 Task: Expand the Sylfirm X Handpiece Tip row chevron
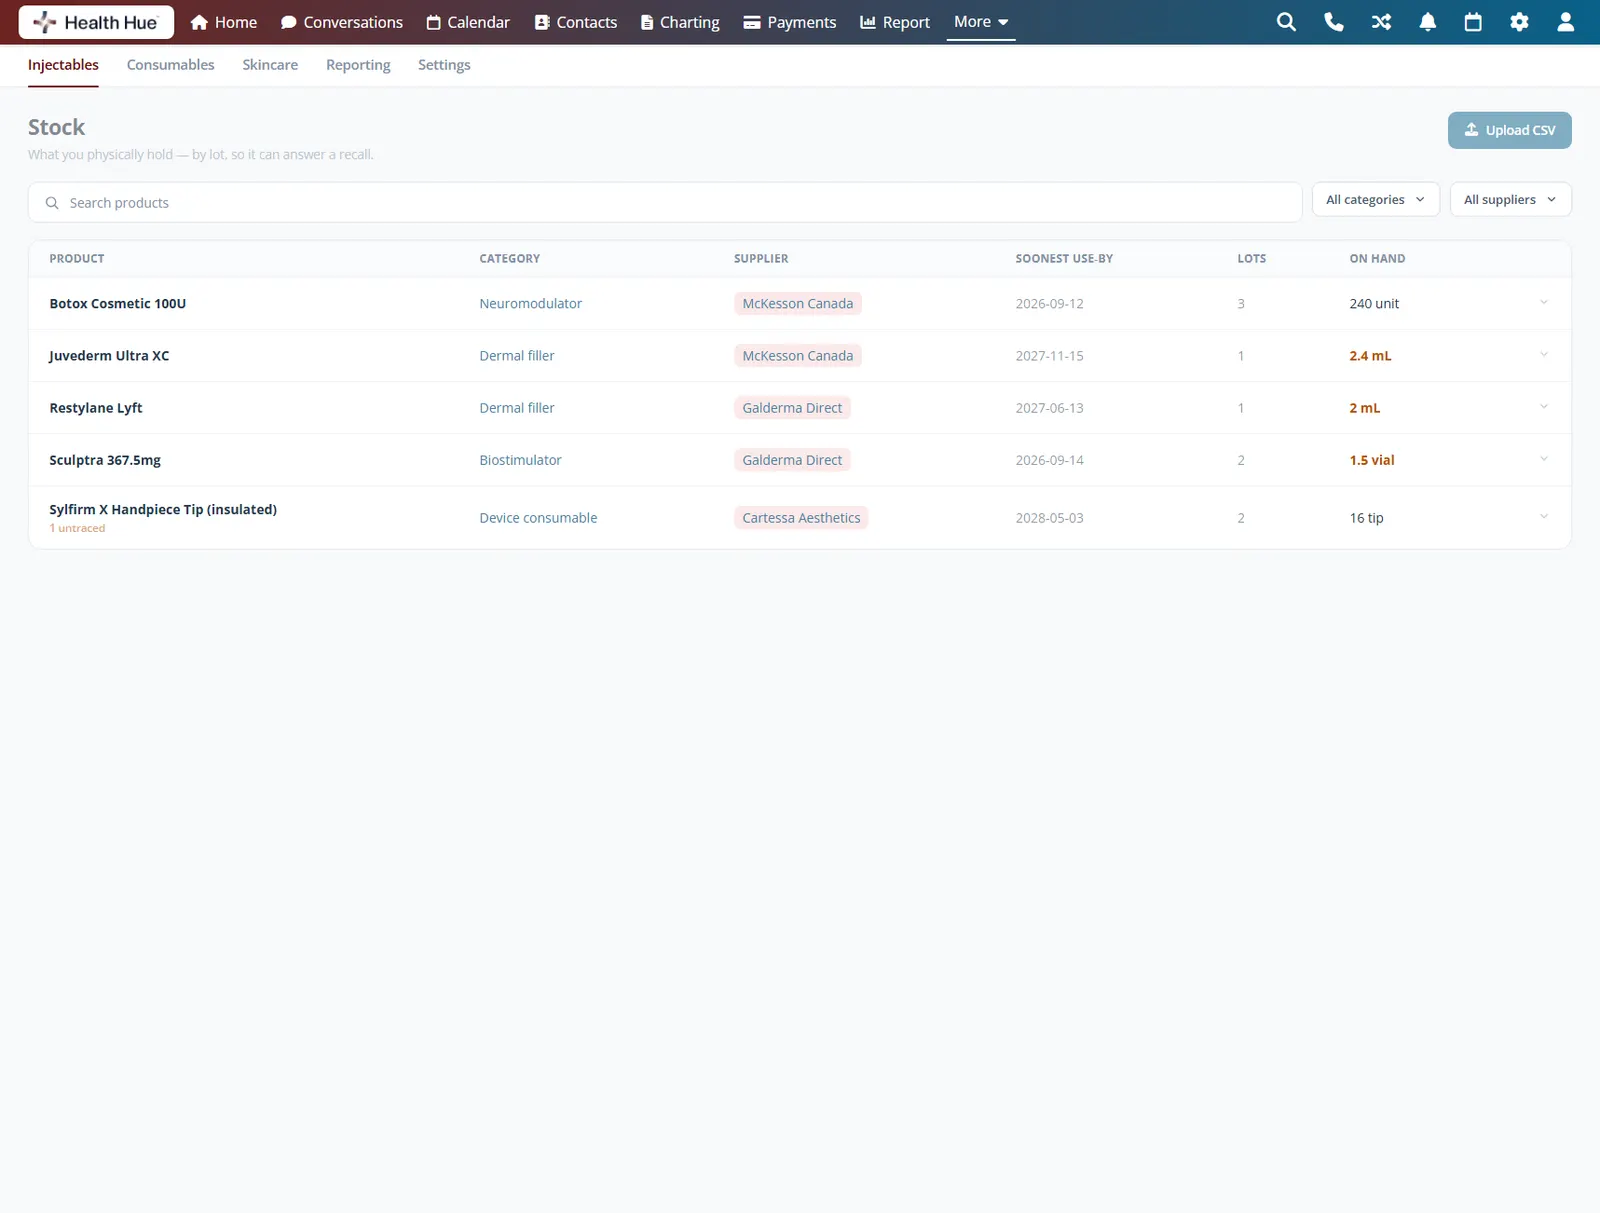1544,517
